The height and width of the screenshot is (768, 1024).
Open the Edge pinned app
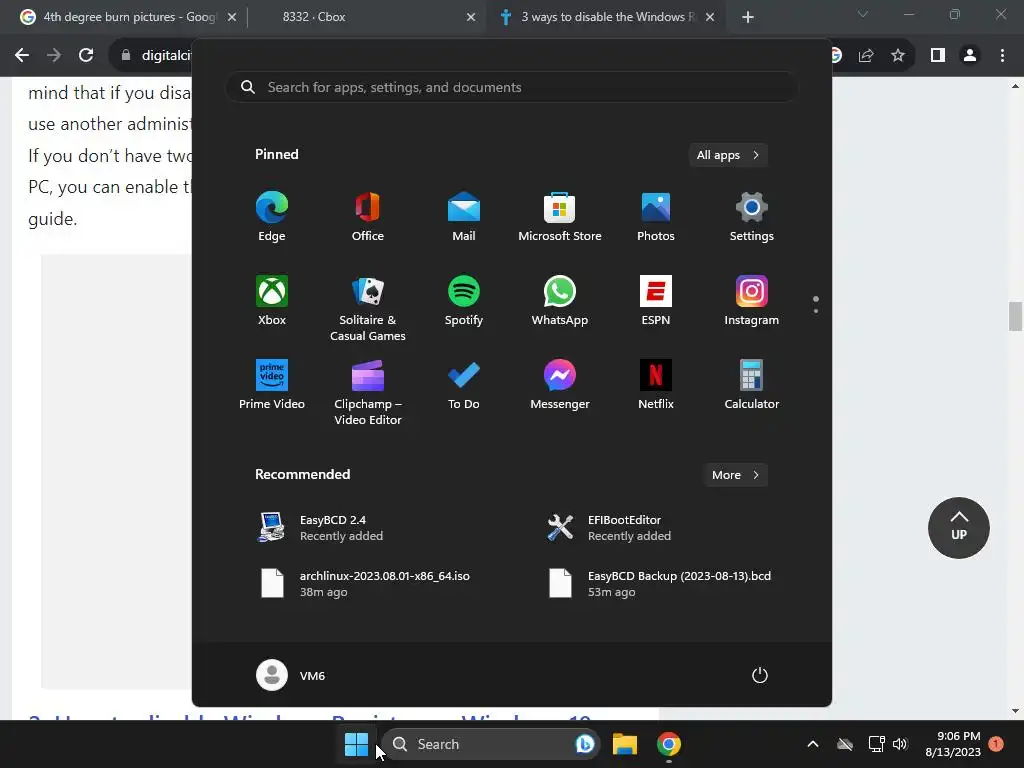[x=272, y=217]
